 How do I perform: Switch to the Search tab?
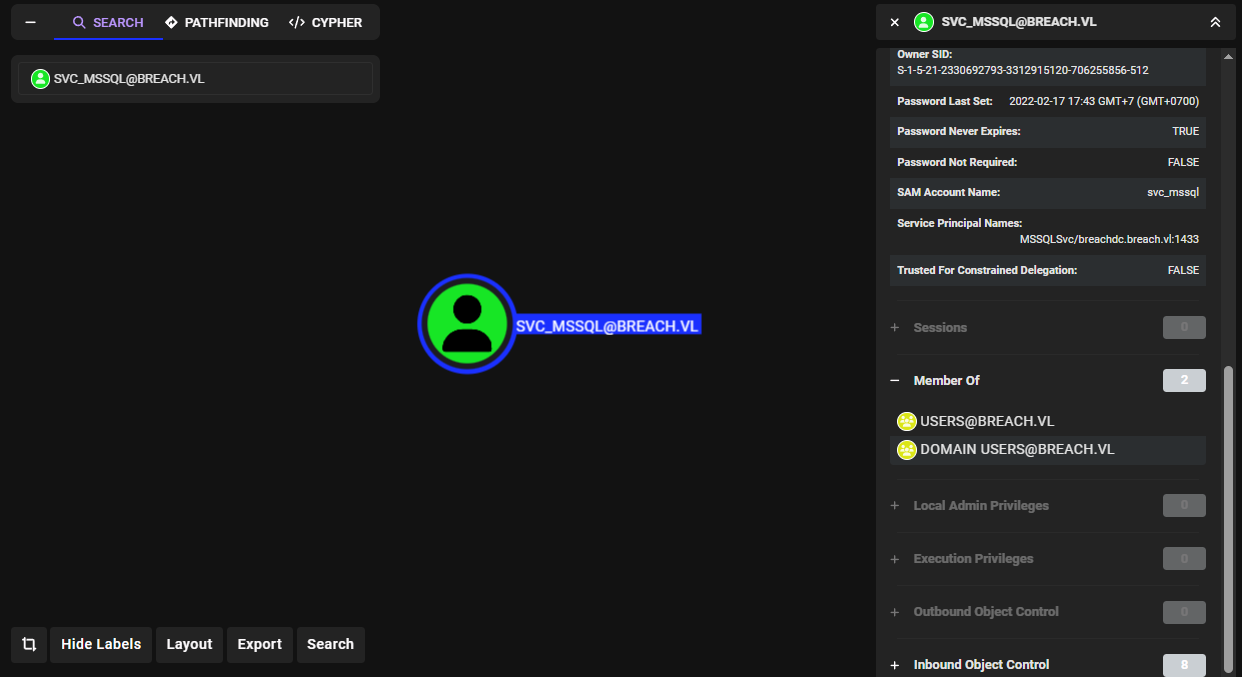pyautogui.click(x=108, y=22)
